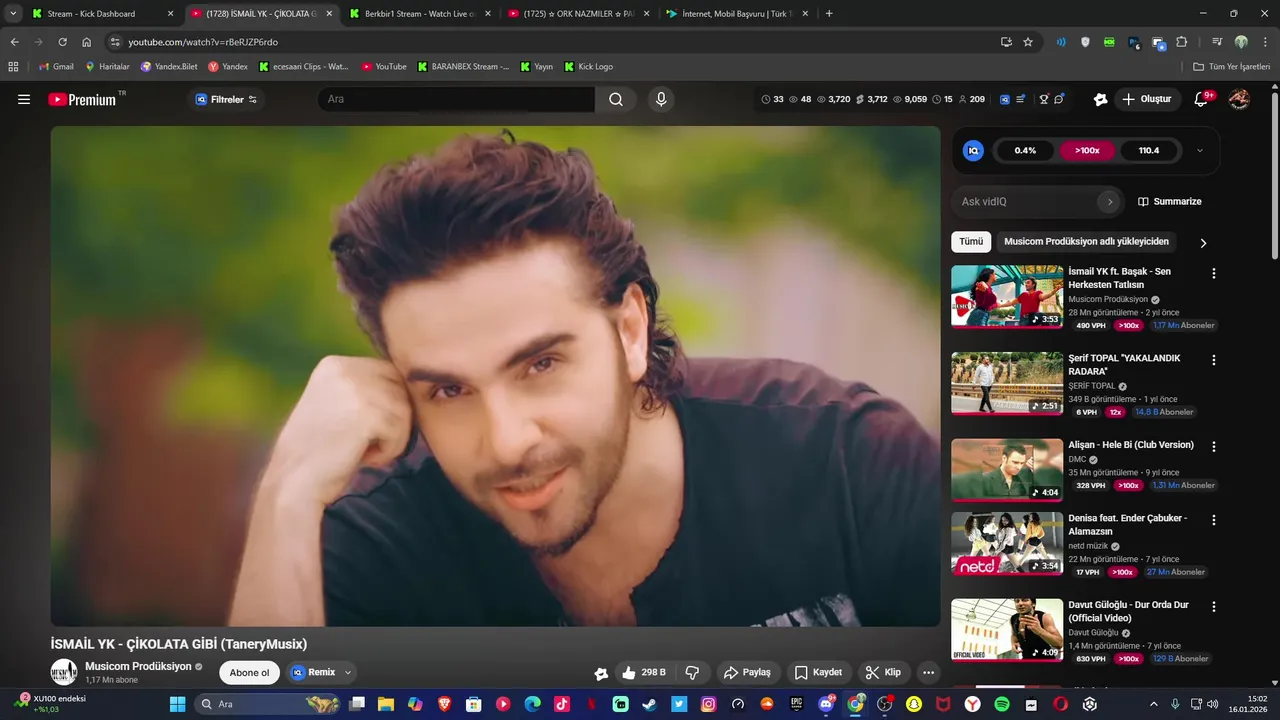Open Chrome three-dot menu
Screen dimensions: 1280x720
click(x=1264, y=42)
